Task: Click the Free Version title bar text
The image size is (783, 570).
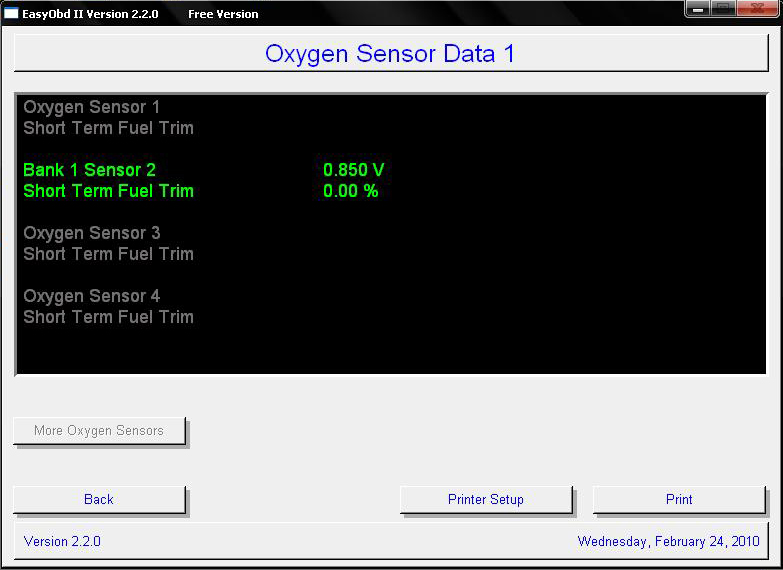Action: click(x=223, y=14)
